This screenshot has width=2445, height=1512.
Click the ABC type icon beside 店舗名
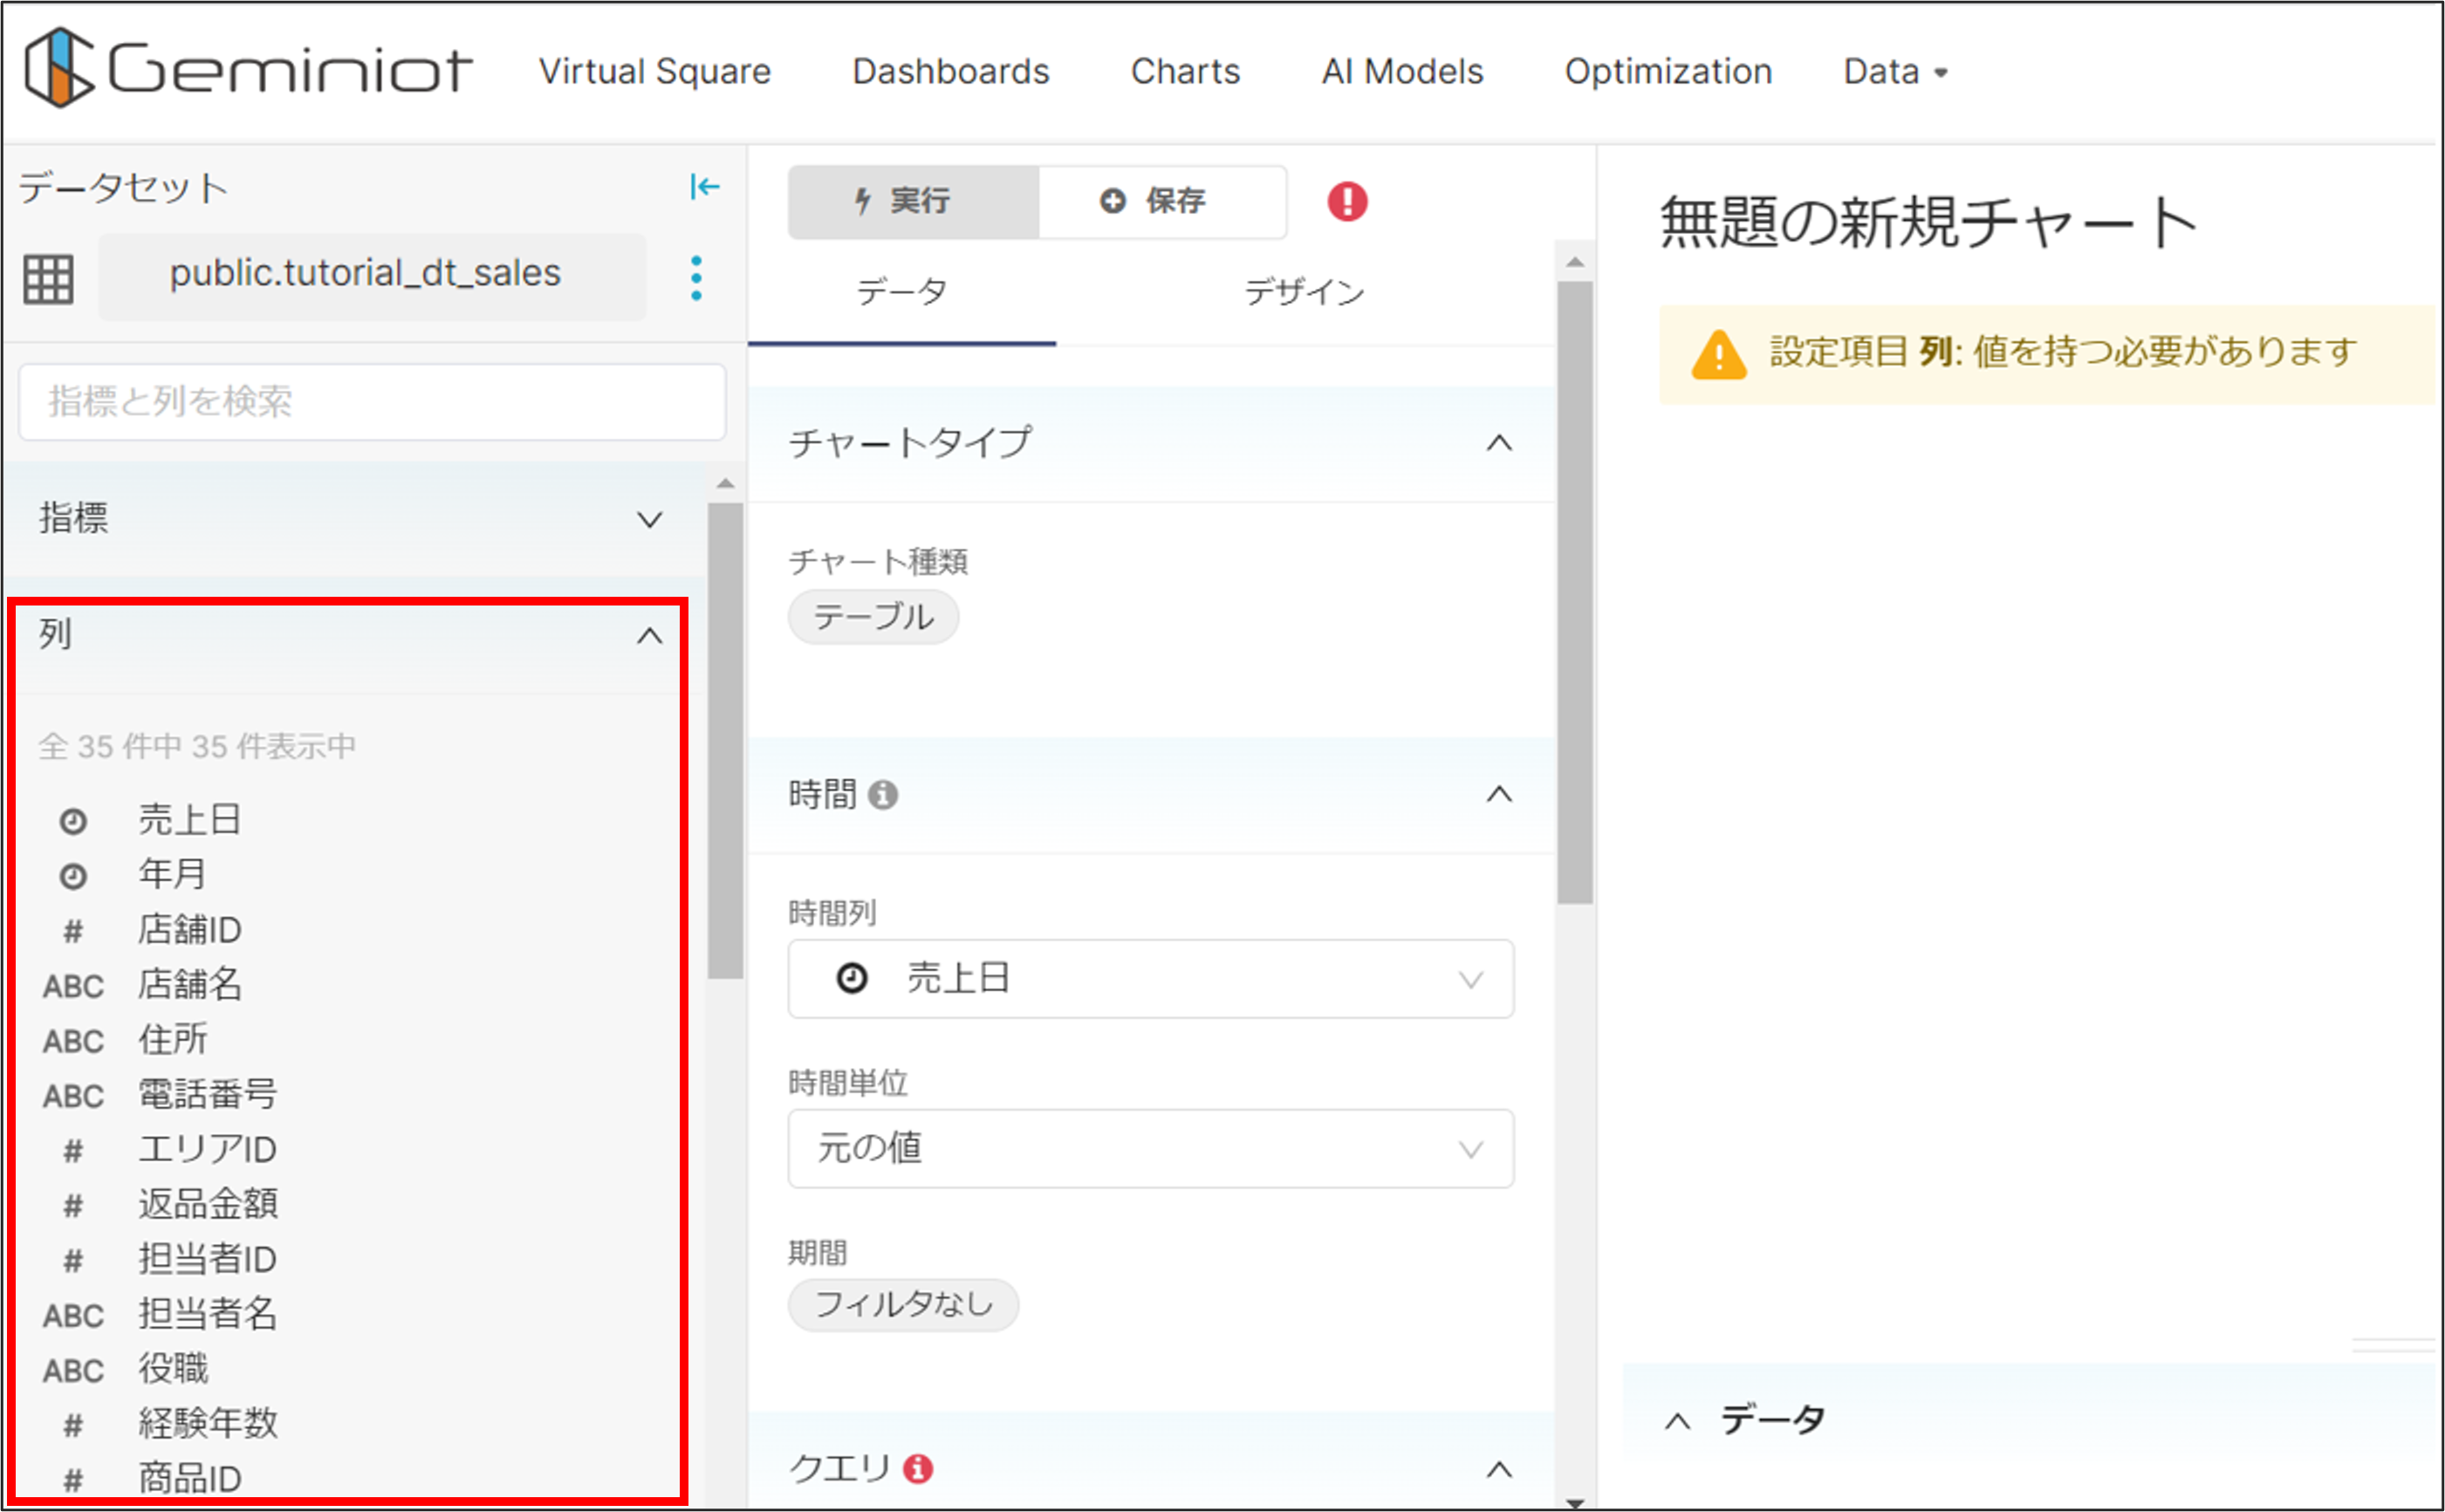click(73, 986)
